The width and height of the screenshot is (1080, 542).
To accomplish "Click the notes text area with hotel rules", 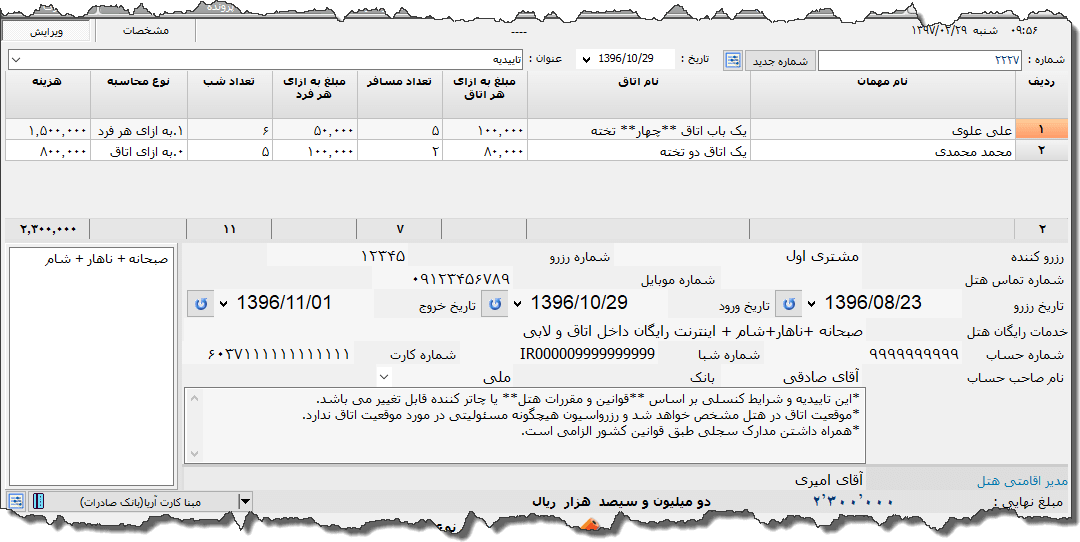I will [x=525, y=425].
